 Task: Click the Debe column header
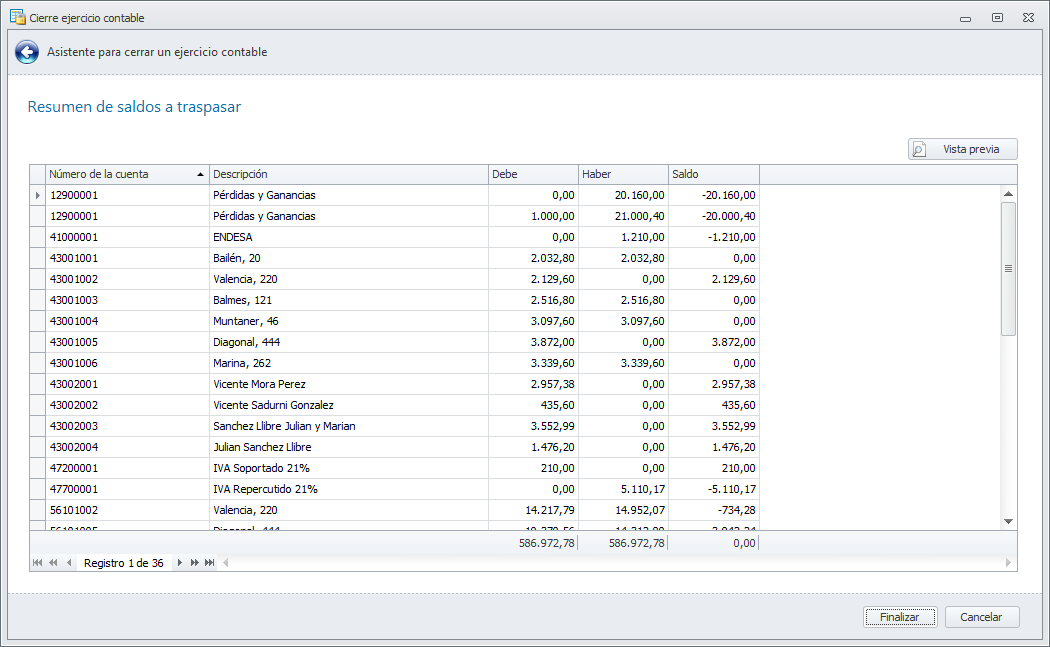point(533,174)
